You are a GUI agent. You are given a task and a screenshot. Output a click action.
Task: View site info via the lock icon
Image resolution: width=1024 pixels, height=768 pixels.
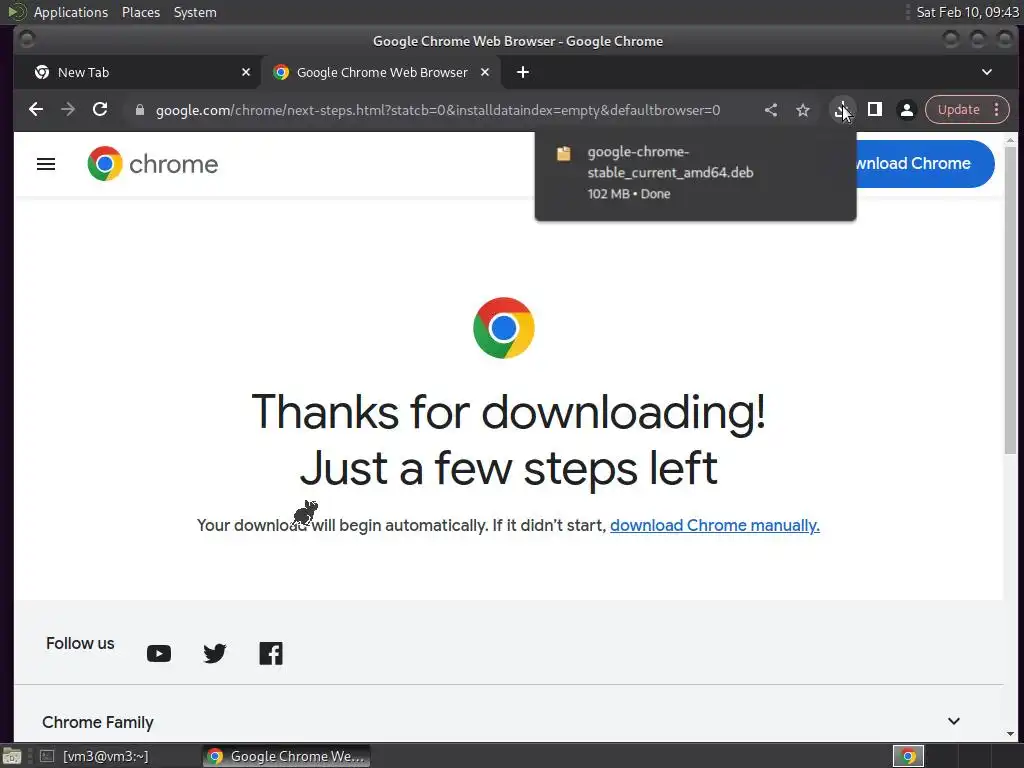pyautogui.click(x=139, y=110)
